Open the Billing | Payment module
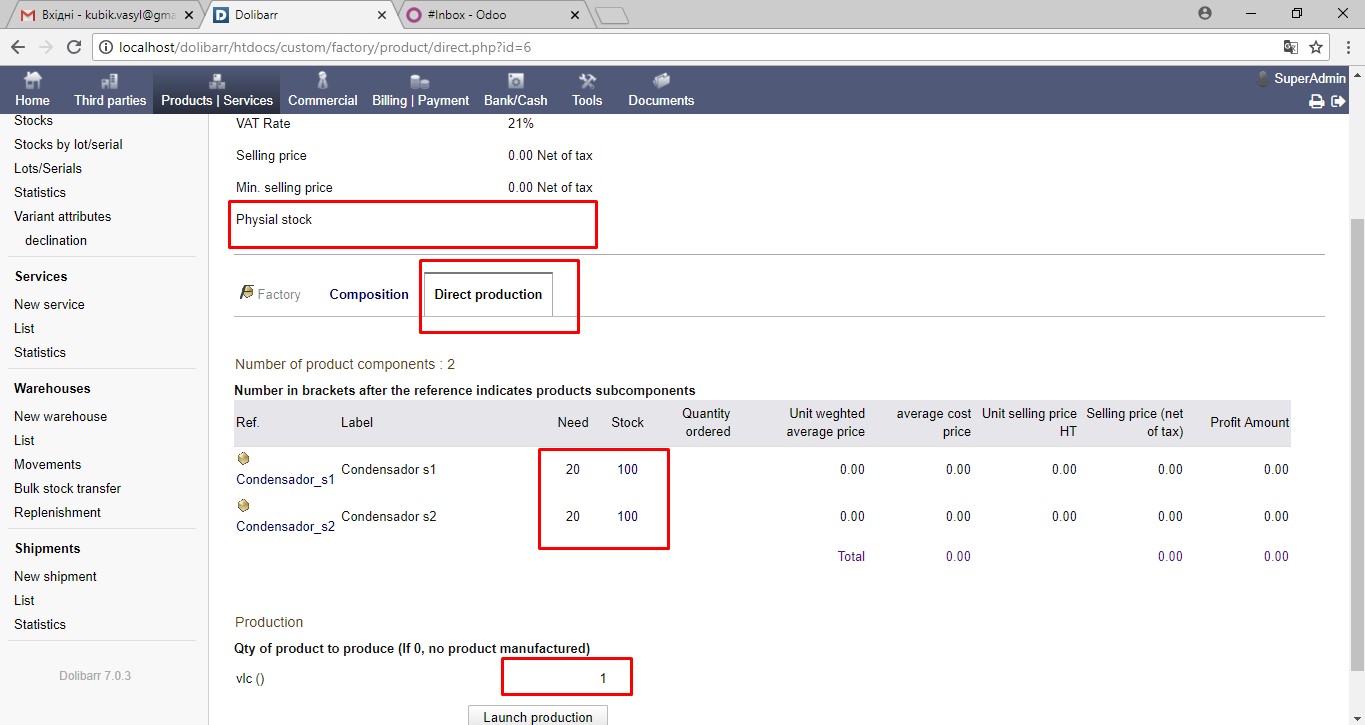This screenshot has width=1365, height=725. [x=419, y=90]
